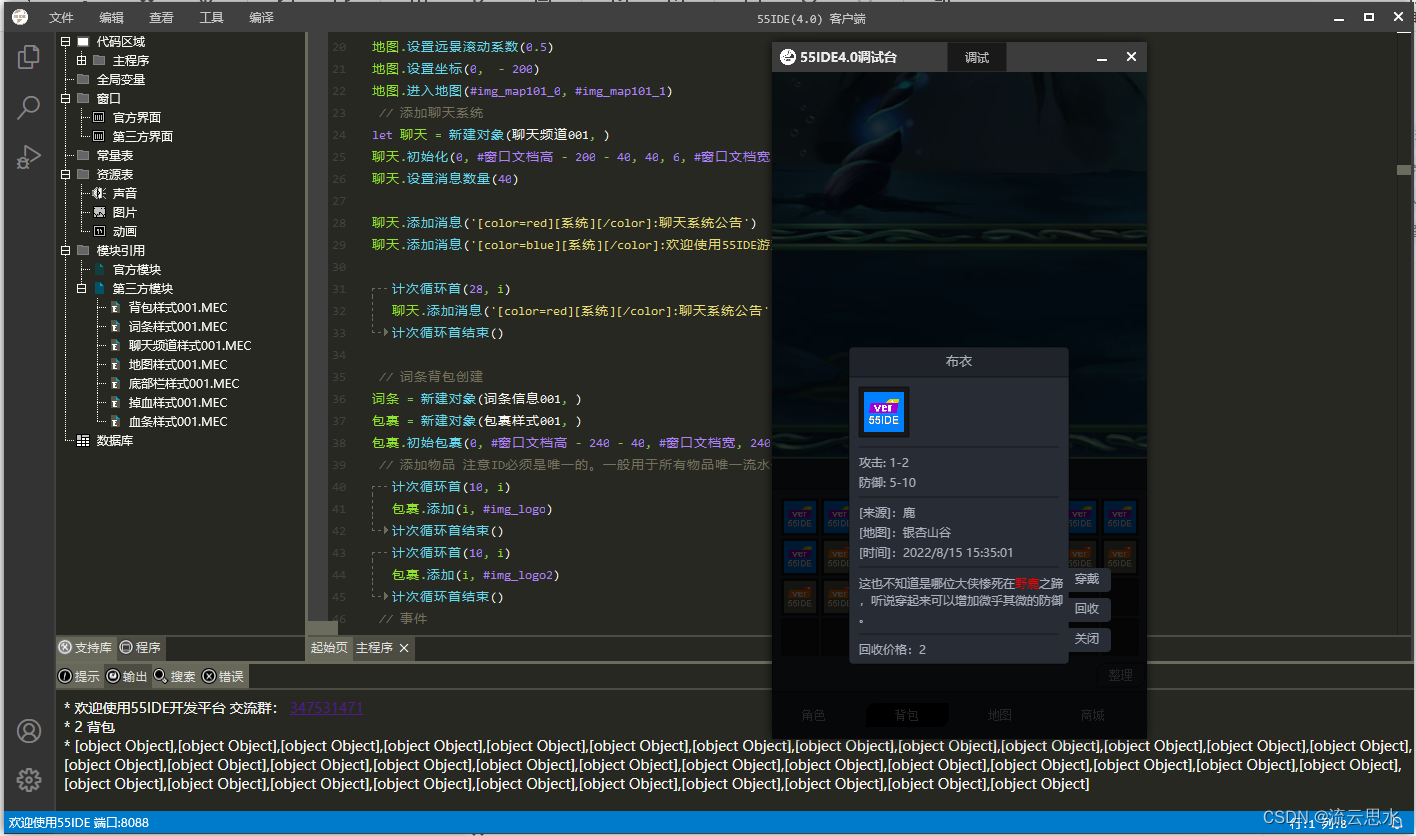Open the file explorer icon in activity bar
Screen dimensions: 1416x836
point(28,57)
